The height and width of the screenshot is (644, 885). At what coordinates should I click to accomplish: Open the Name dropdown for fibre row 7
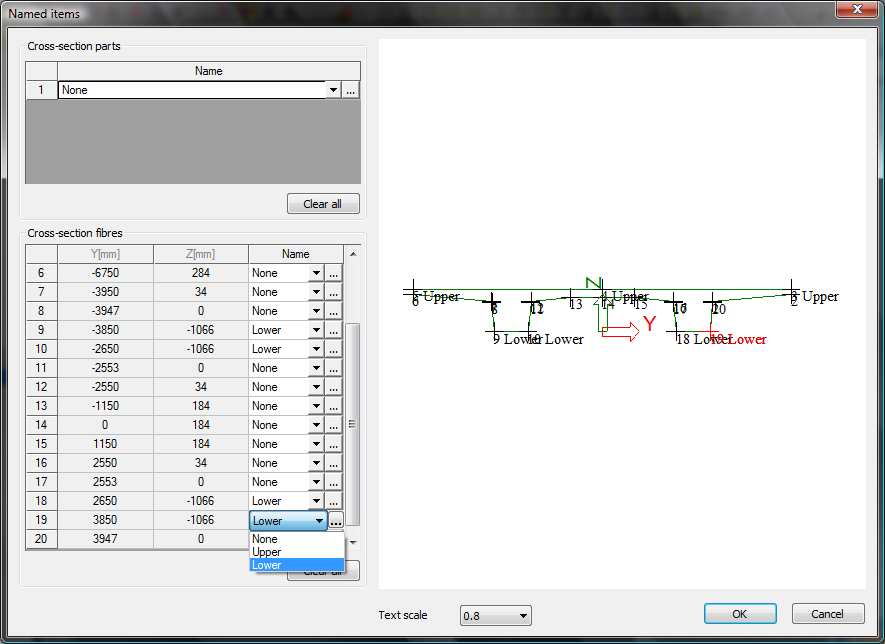(316, 292)
